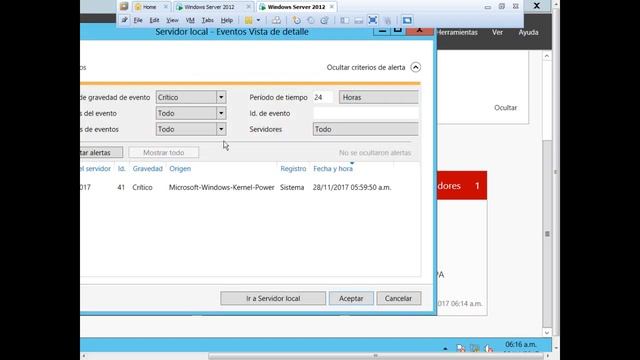Click the take snapshot toolbar icon

click(x=296, y=20)
